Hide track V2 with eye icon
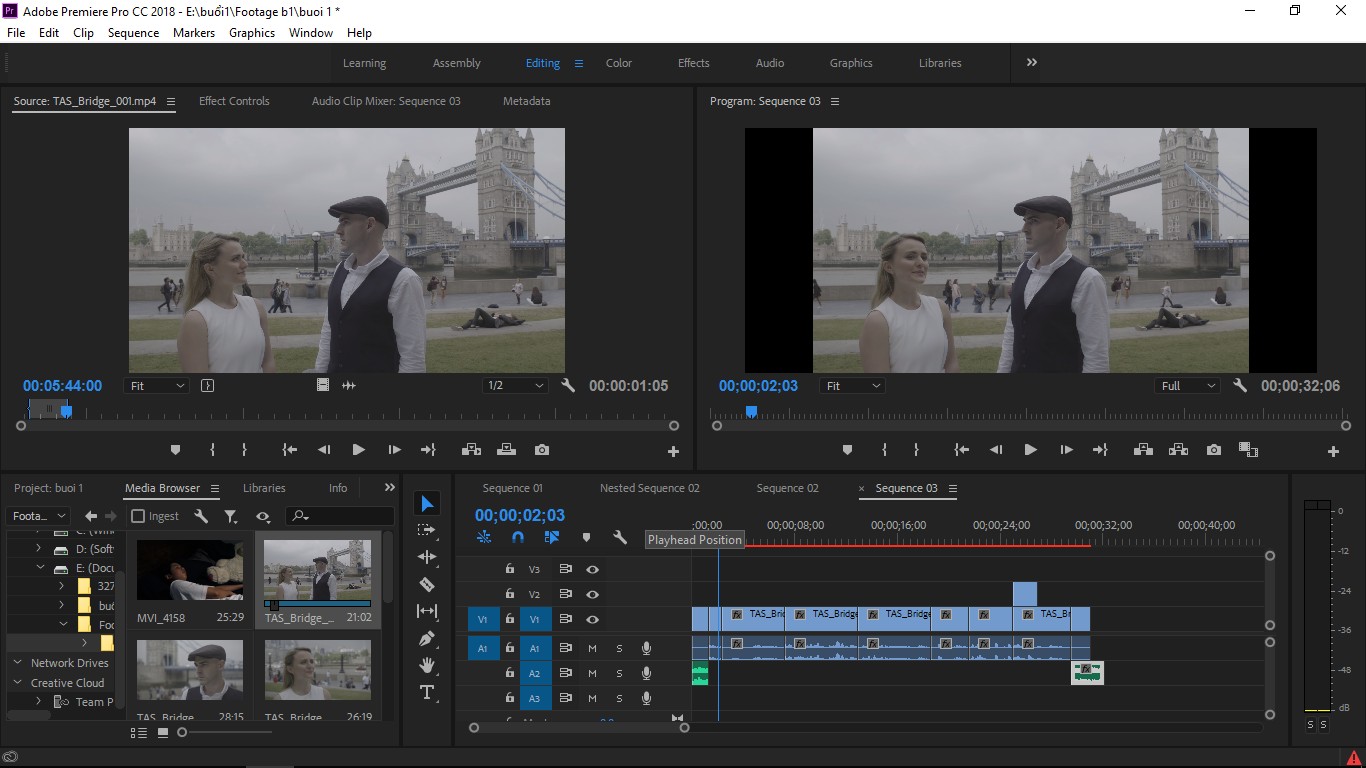Screen dimensions: 1366x768 [592, 594]
